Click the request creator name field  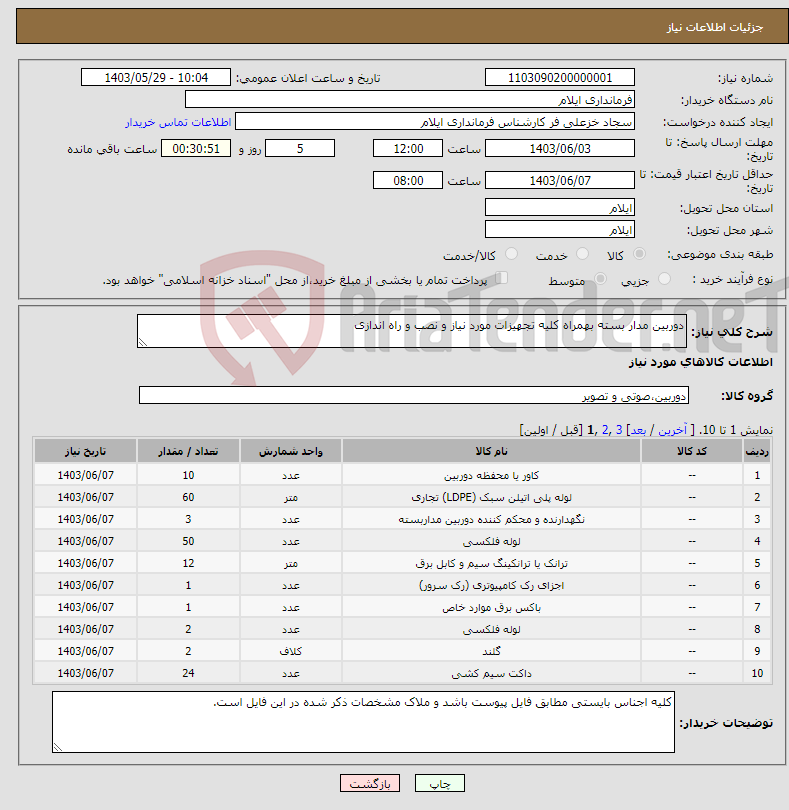click(435, 122)
